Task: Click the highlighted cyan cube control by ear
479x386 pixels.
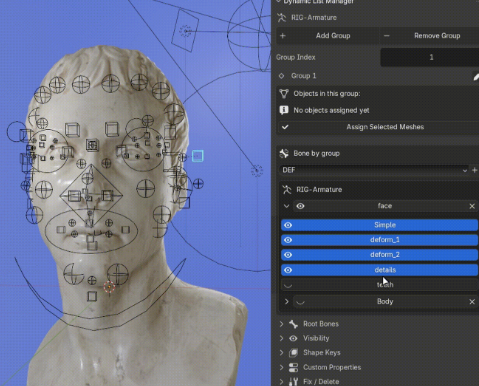Action: pyautogui.click(x=197, y=156)
